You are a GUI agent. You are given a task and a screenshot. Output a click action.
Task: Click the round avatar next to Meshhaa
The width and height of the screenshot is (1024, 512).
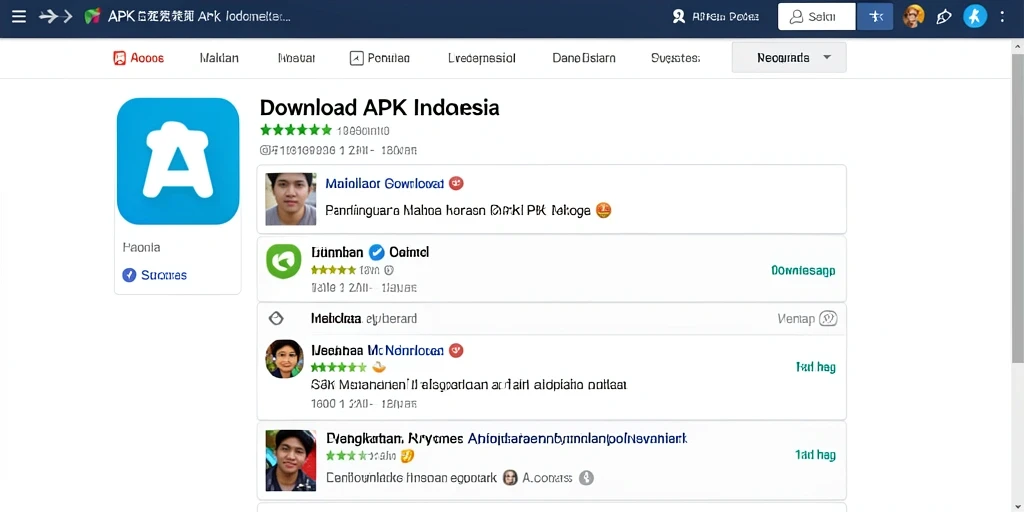[x=285, y=359]
